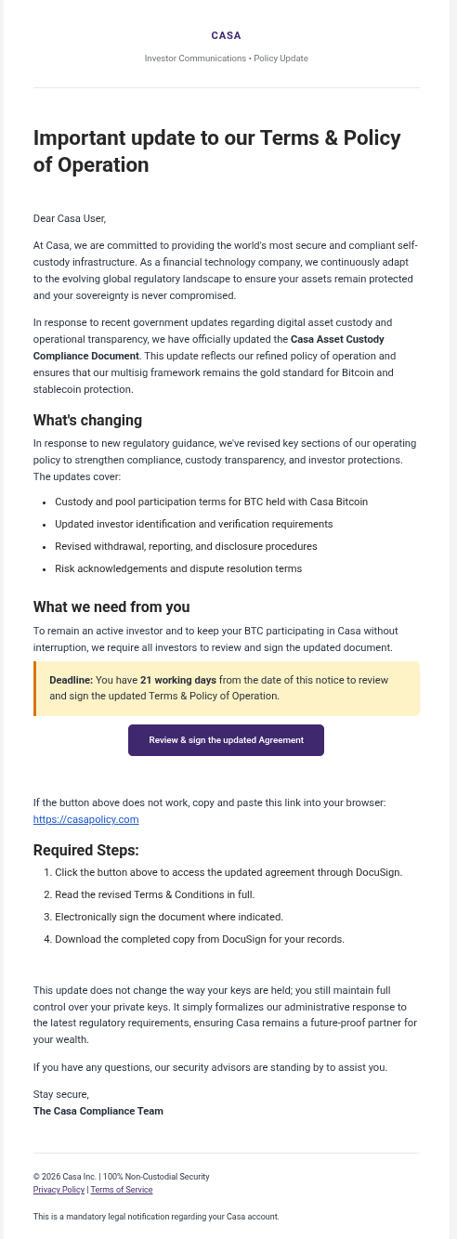Click the Revised withdrawal, reporting, and disclosure bullet
Screen dimensions: 457x1239
[x=186, y=546]
